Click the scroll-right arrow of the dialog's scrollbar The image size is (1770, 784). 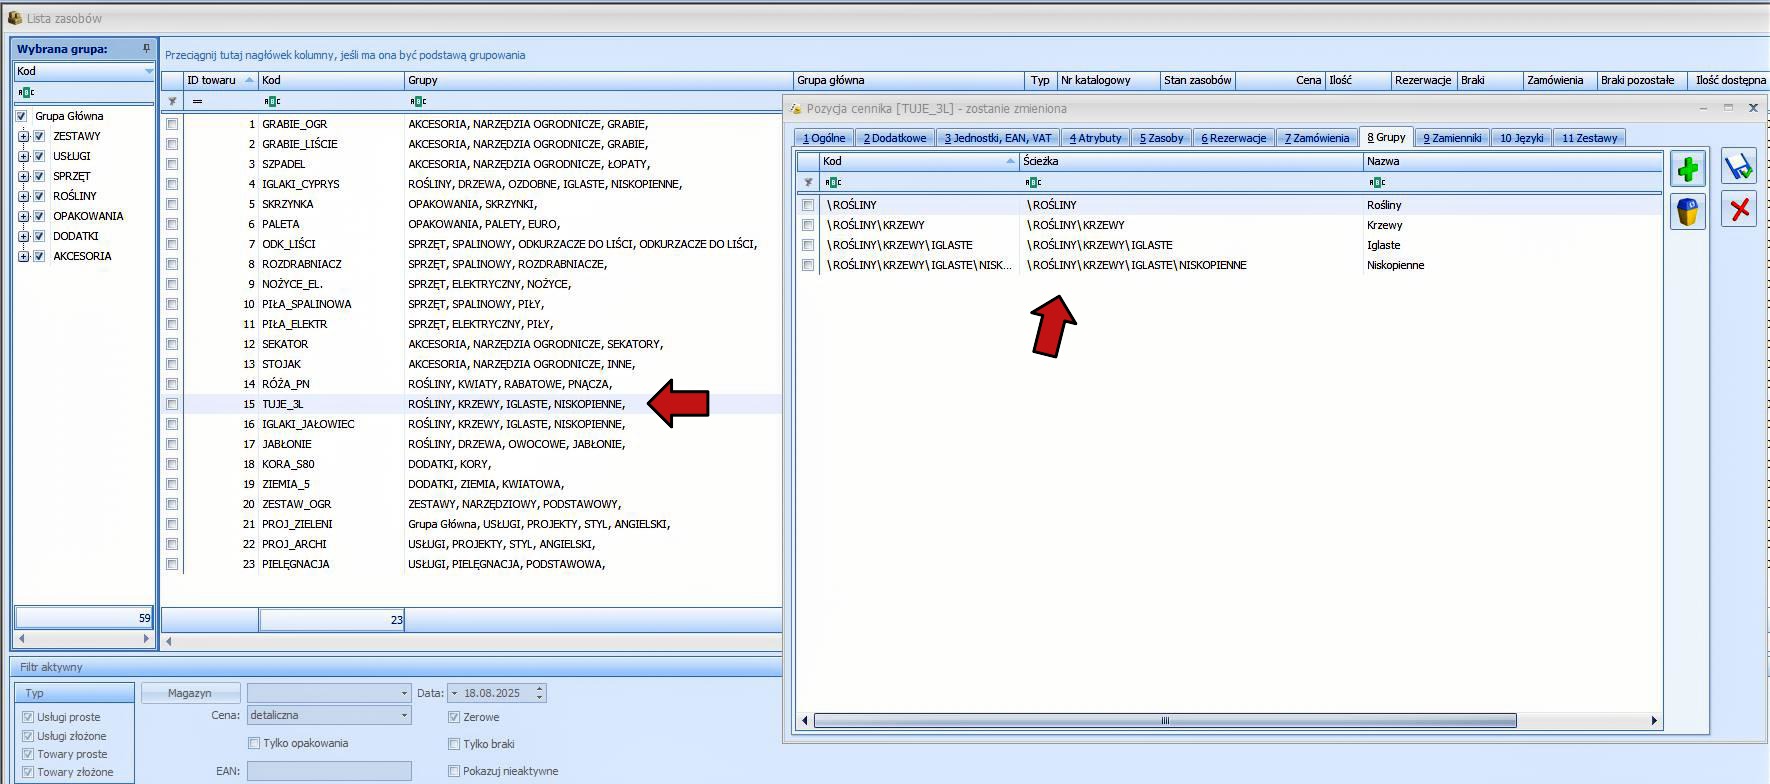coord(1654,720)
